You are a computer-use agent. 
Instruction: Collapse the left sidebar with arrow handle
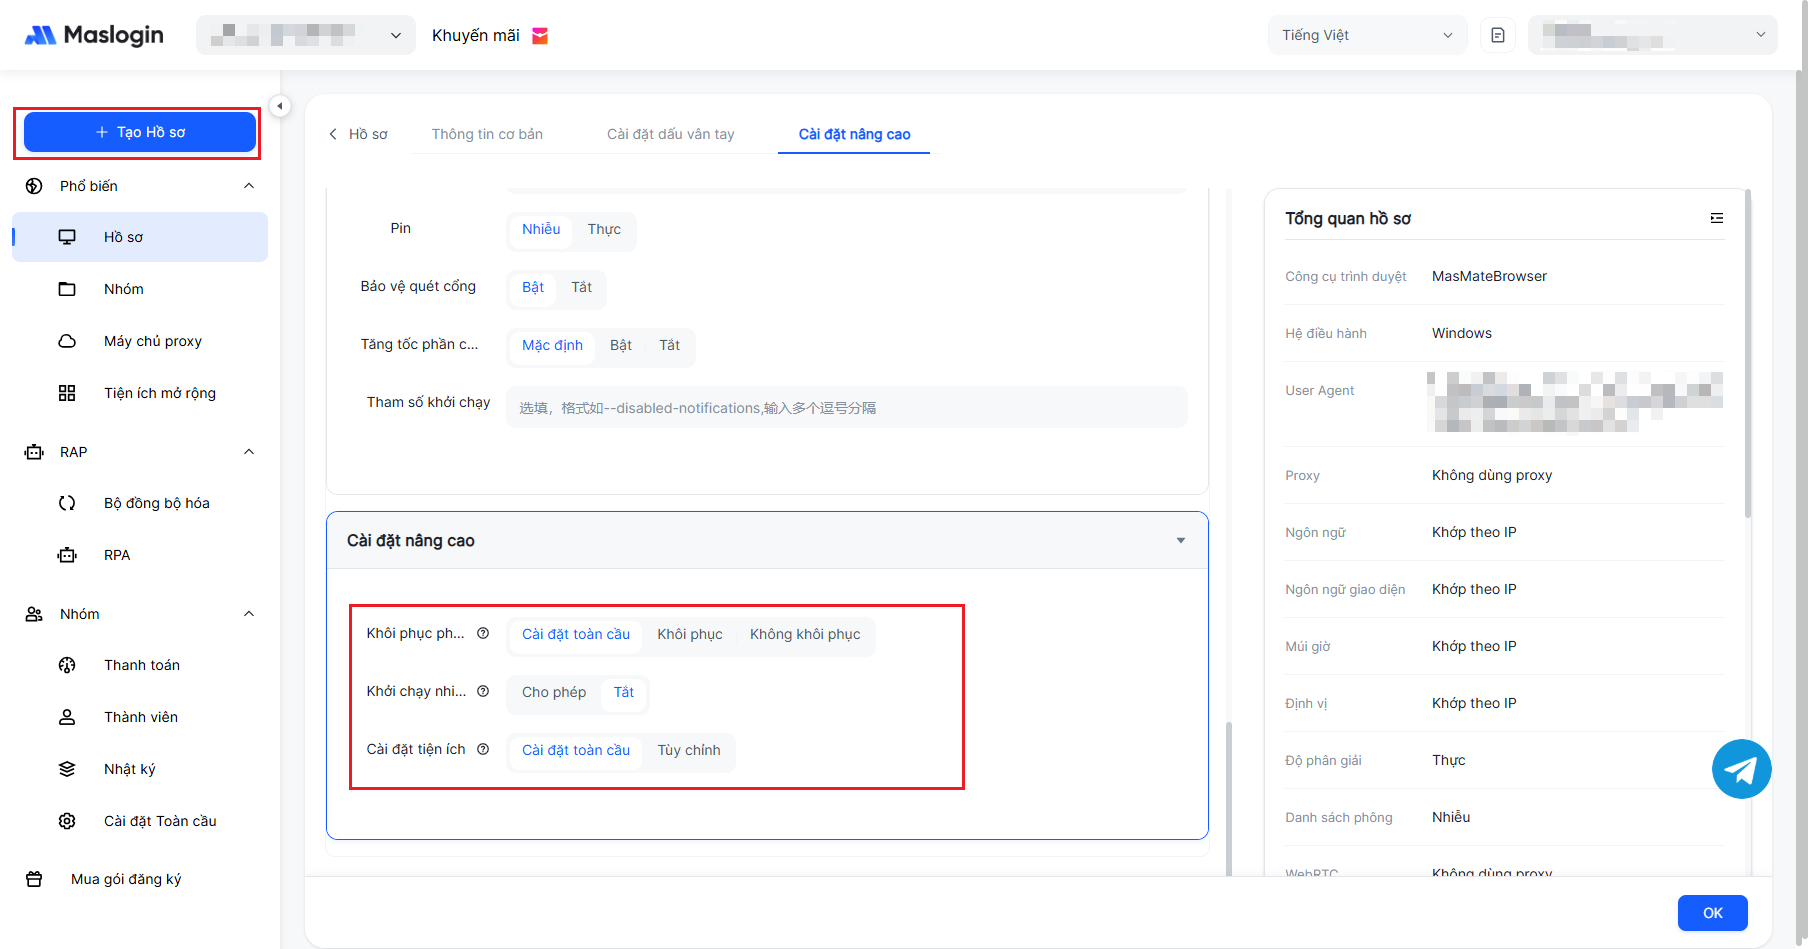pyautogui.click(x=280, y=106)
